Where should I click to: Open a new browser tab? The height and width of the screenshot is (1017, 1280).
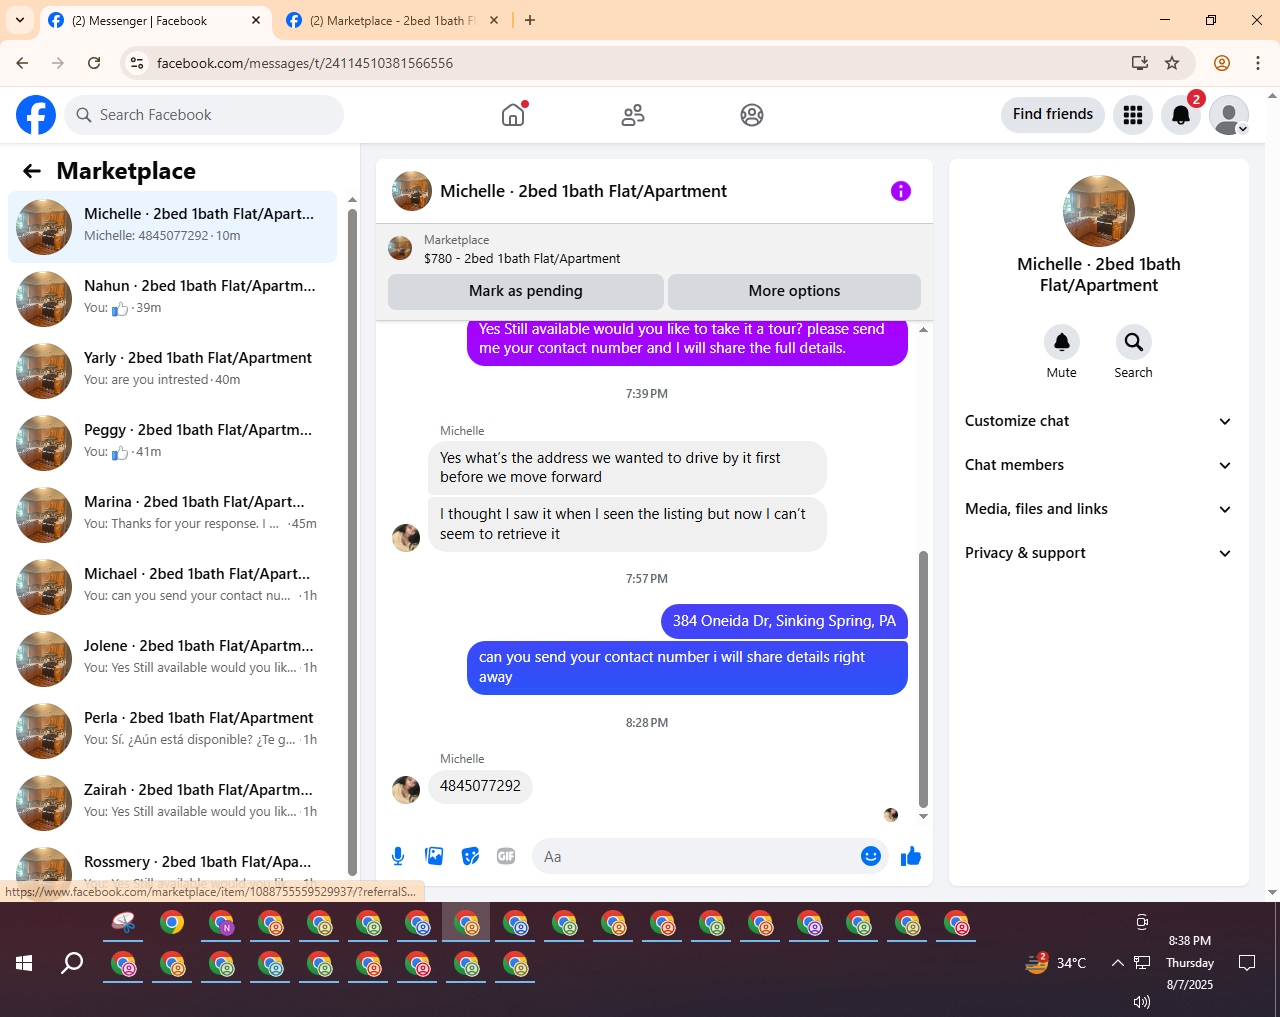pos(530,20)
